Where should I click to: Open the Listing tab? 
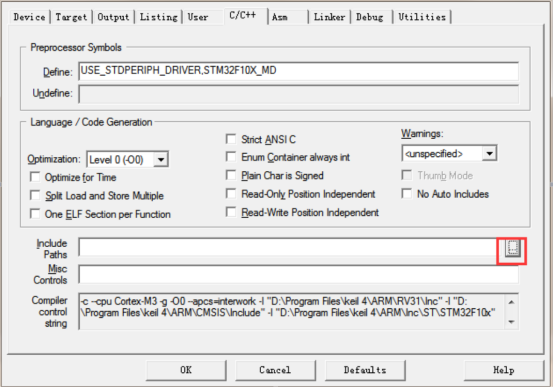[158, 17]
